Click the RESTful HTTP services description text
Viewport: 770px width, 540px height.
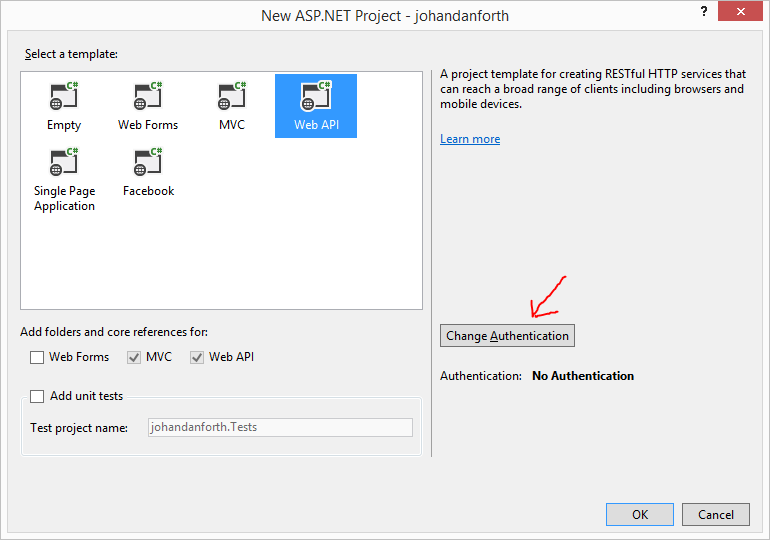pyautogui.click(x=593, y=89)
